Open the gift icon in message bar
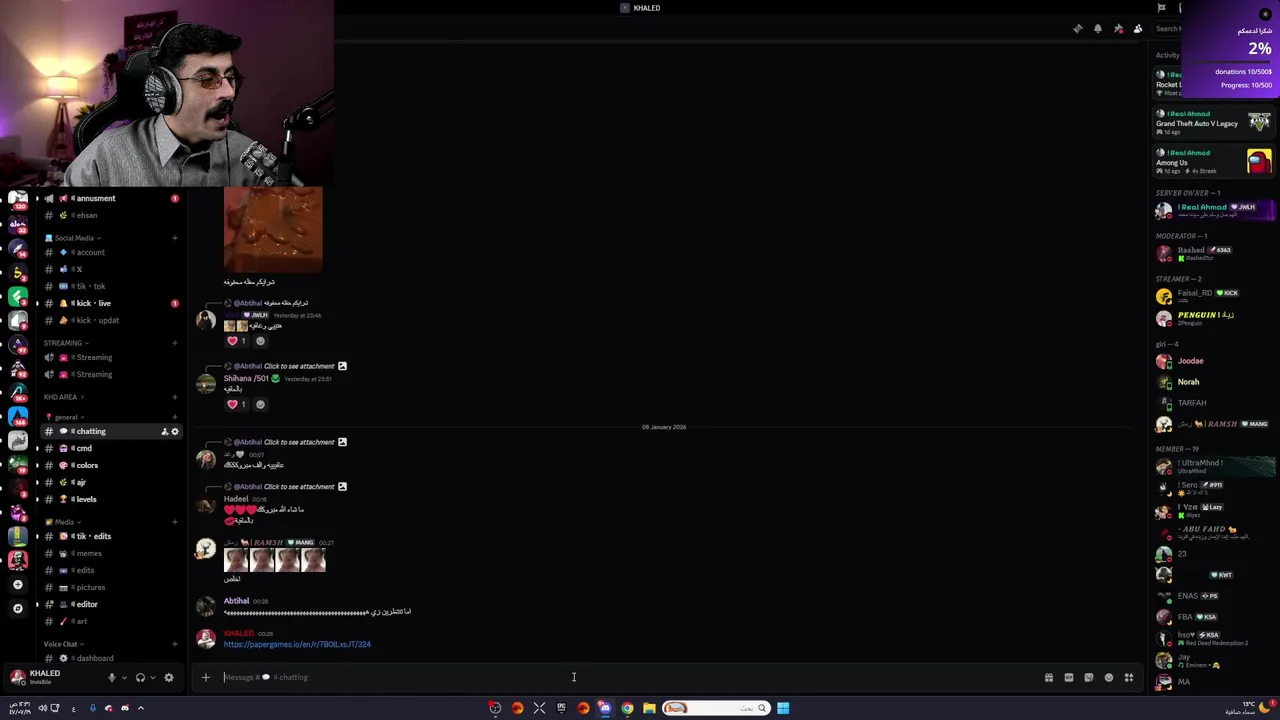1280x720 pixels. [1048, 677]
